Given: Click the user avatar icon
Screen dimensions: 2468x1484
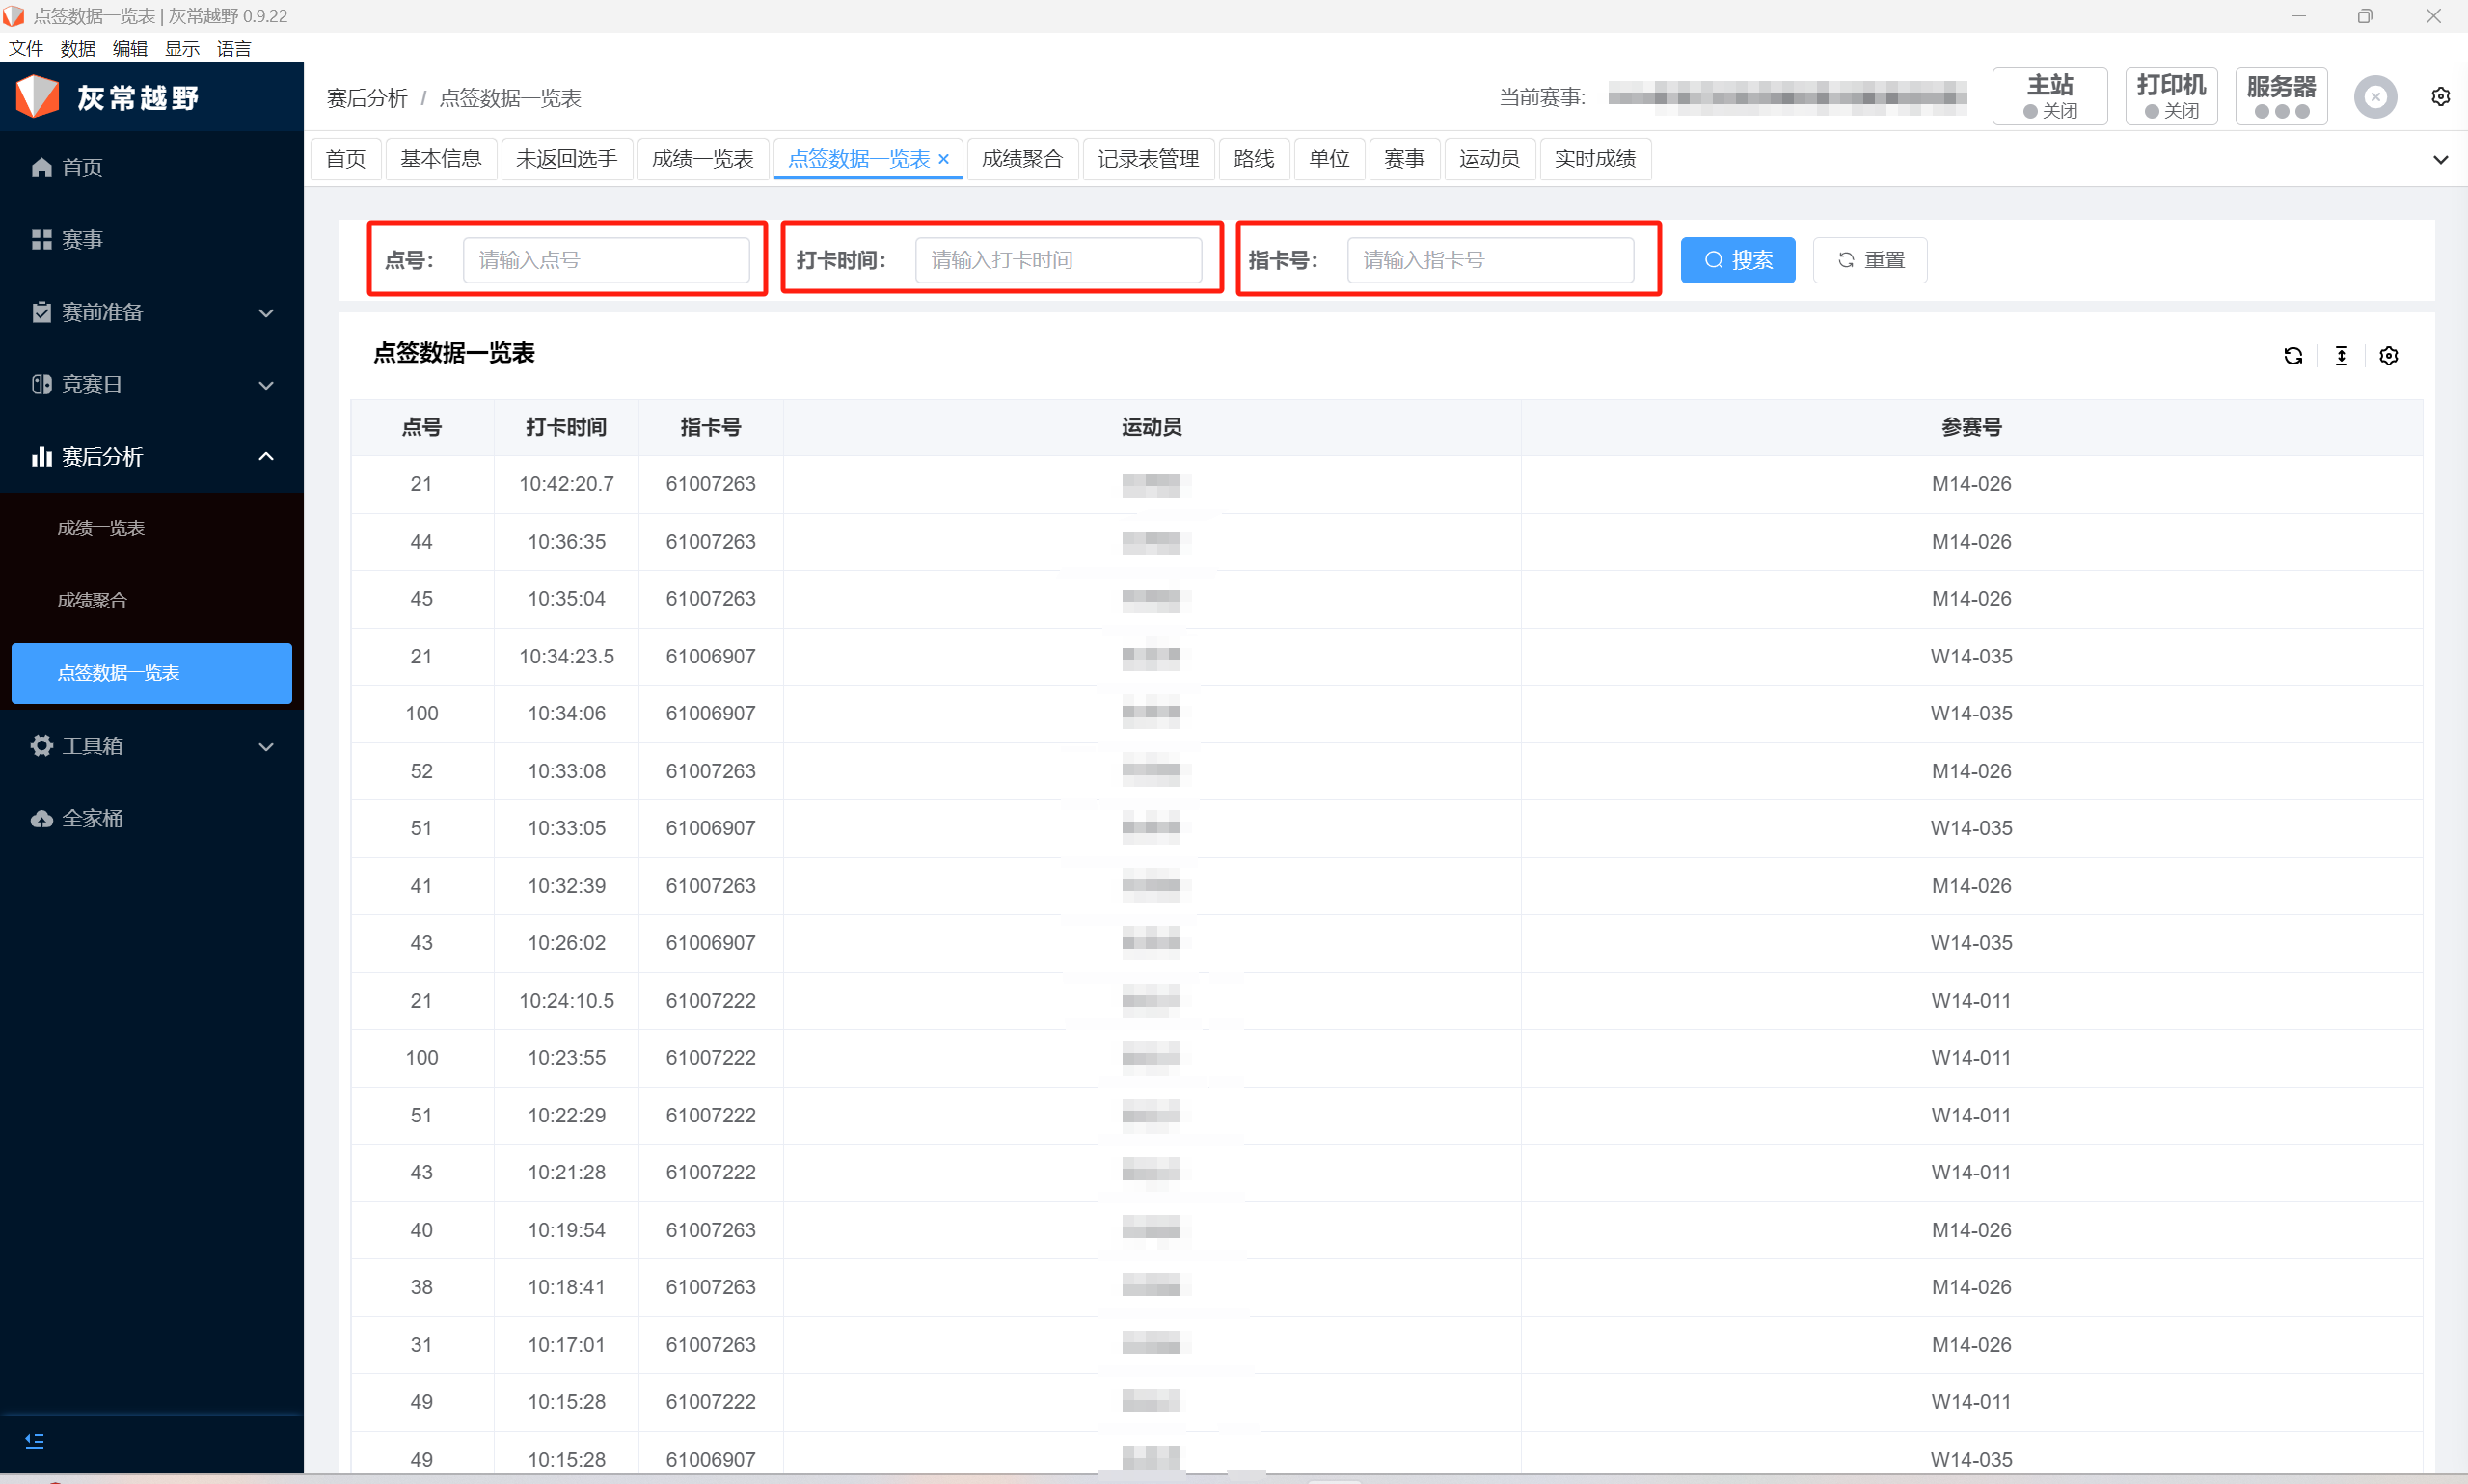Looking at the screenshot, I should click(x=2375, y=97).
